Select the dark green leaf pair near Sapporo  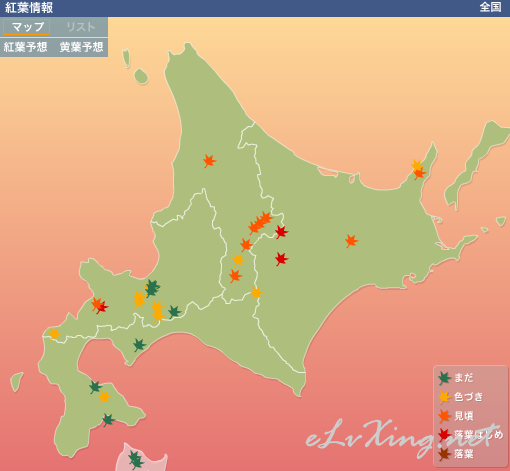[152, 288]
